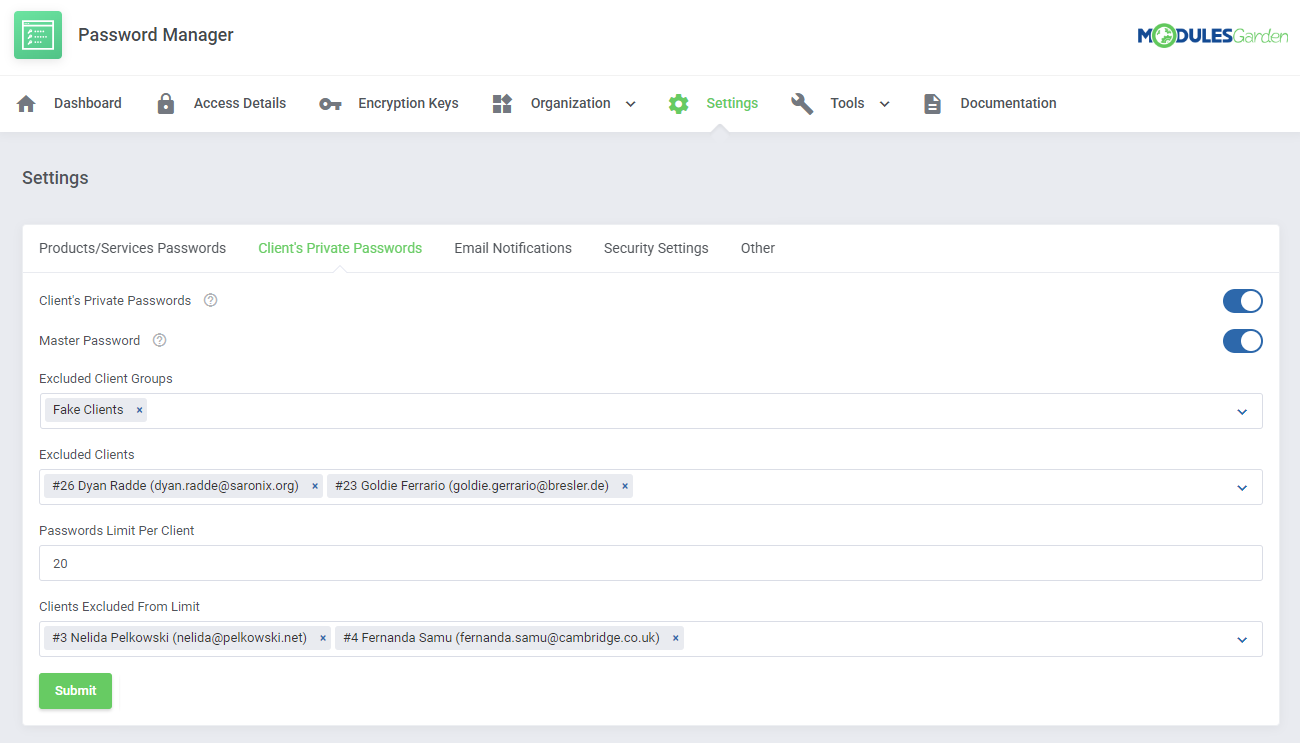Image resolution: width=1300 pixels, height=743 pixels.
Task: Click the Excluded Client Groups label
Action: 106,379
